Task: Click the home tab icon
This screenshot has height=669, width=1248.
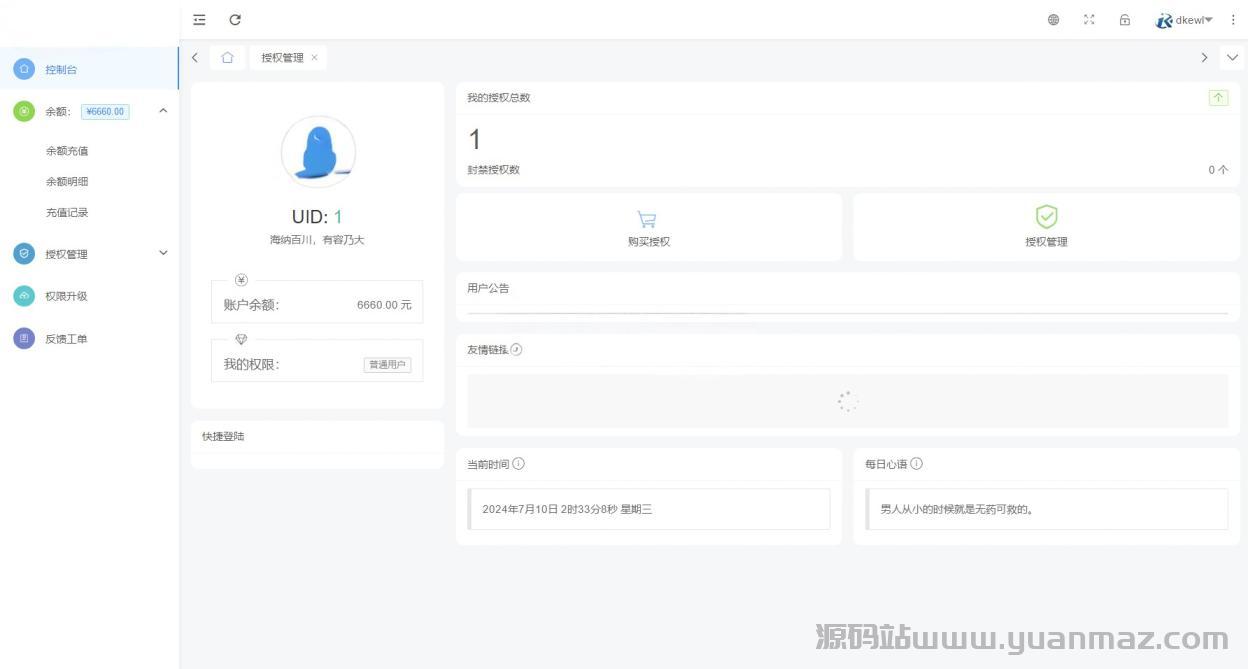Action: pyautogui.click(x=228, y=58)
